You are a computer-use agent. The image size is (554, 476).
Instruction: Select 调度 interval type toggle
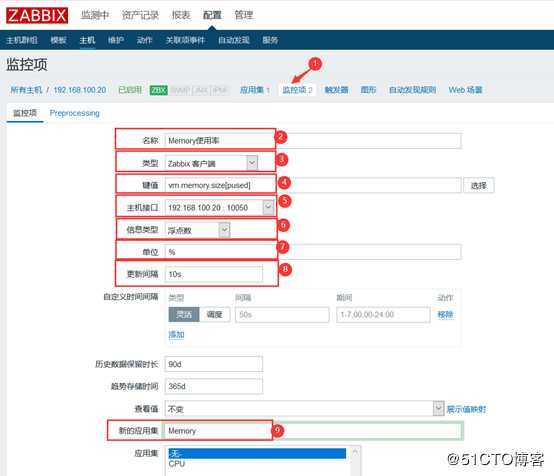[x=214, y=315]
